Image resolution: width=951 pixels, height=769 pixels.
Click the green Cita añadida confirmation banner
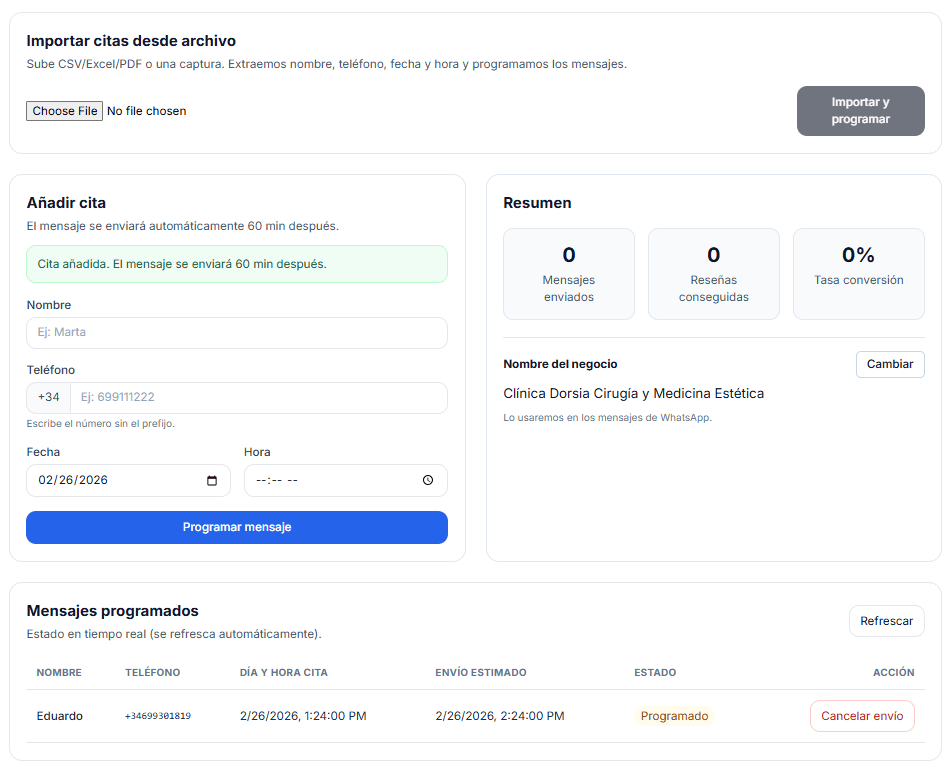click(236, 264)
